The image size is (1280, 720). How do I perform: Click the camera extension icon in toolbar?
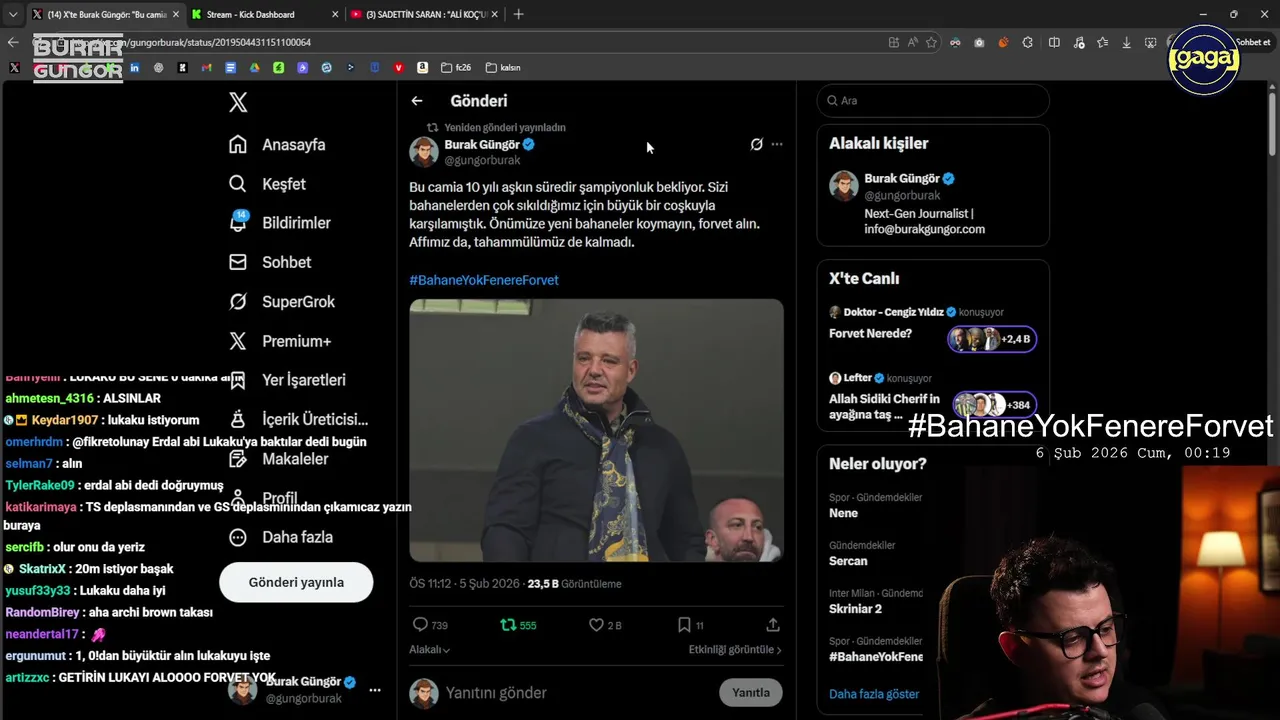(x=979, y=42)
